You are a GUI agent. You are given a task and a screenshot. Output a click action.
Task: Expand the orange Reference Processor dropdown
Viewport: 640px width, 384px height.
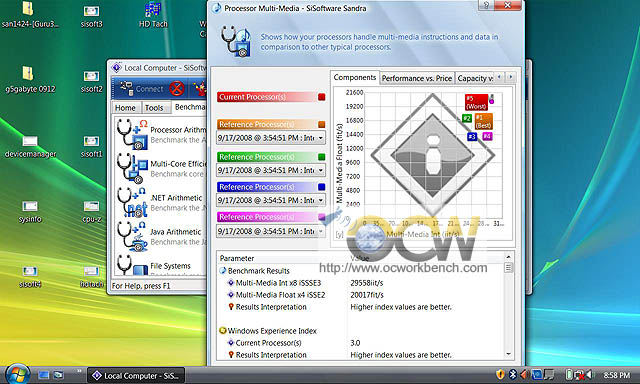coord(321,138)
